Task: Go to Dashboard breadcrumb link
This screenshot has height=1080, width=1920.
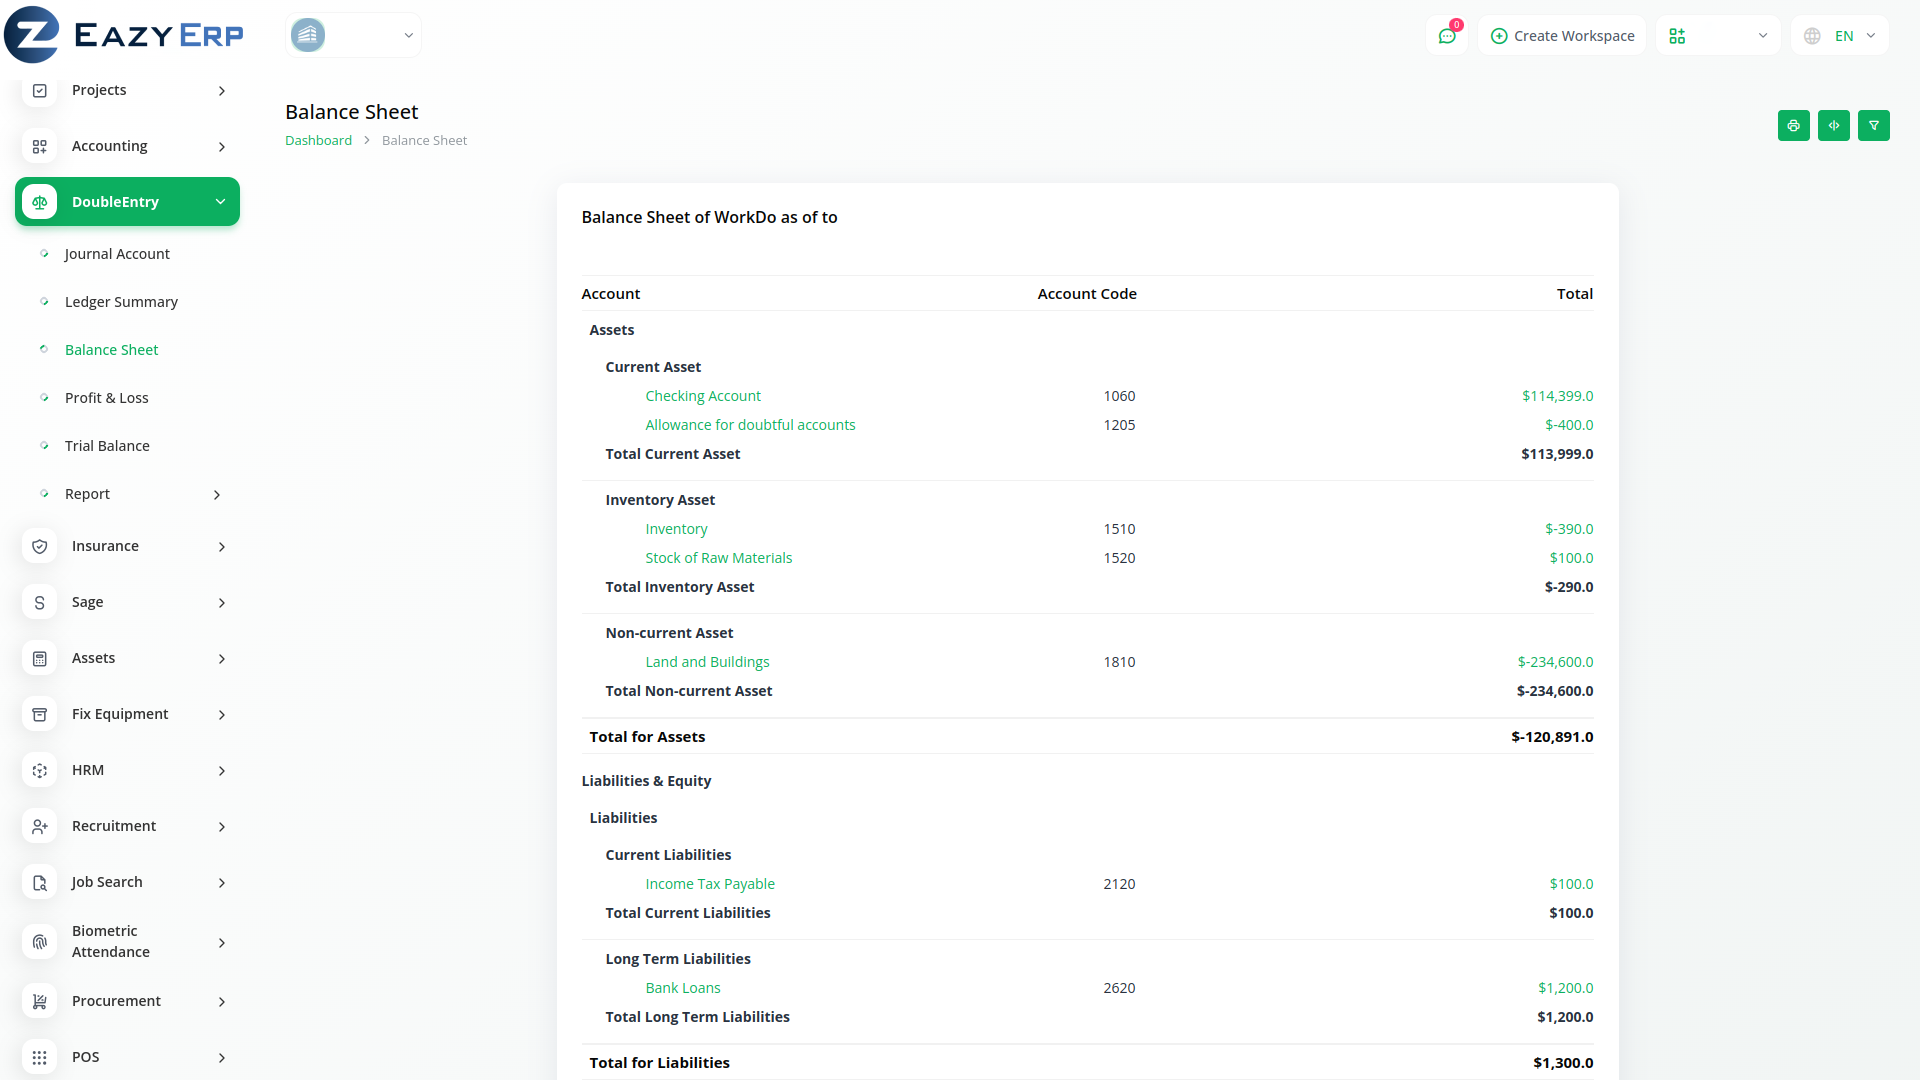Action: (318, 141)
